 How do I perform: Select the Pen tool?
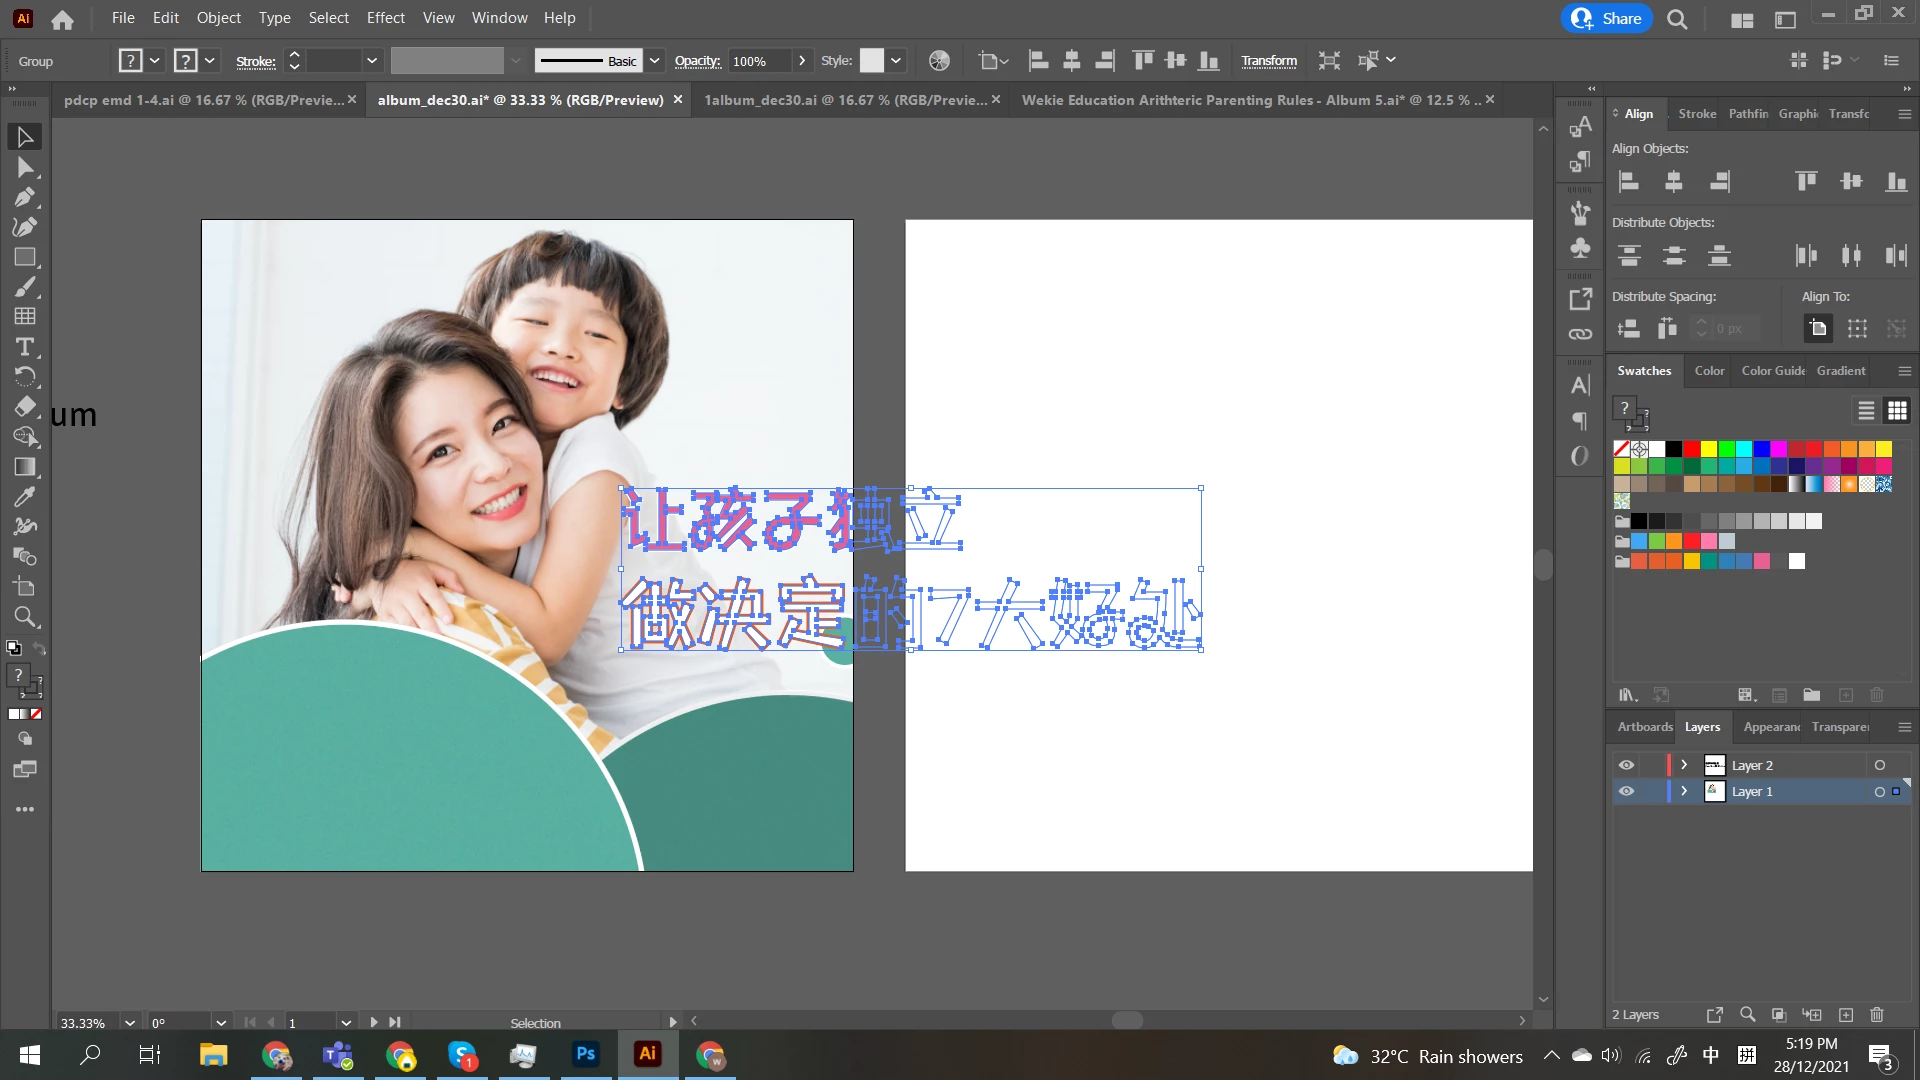click(25, 197)
